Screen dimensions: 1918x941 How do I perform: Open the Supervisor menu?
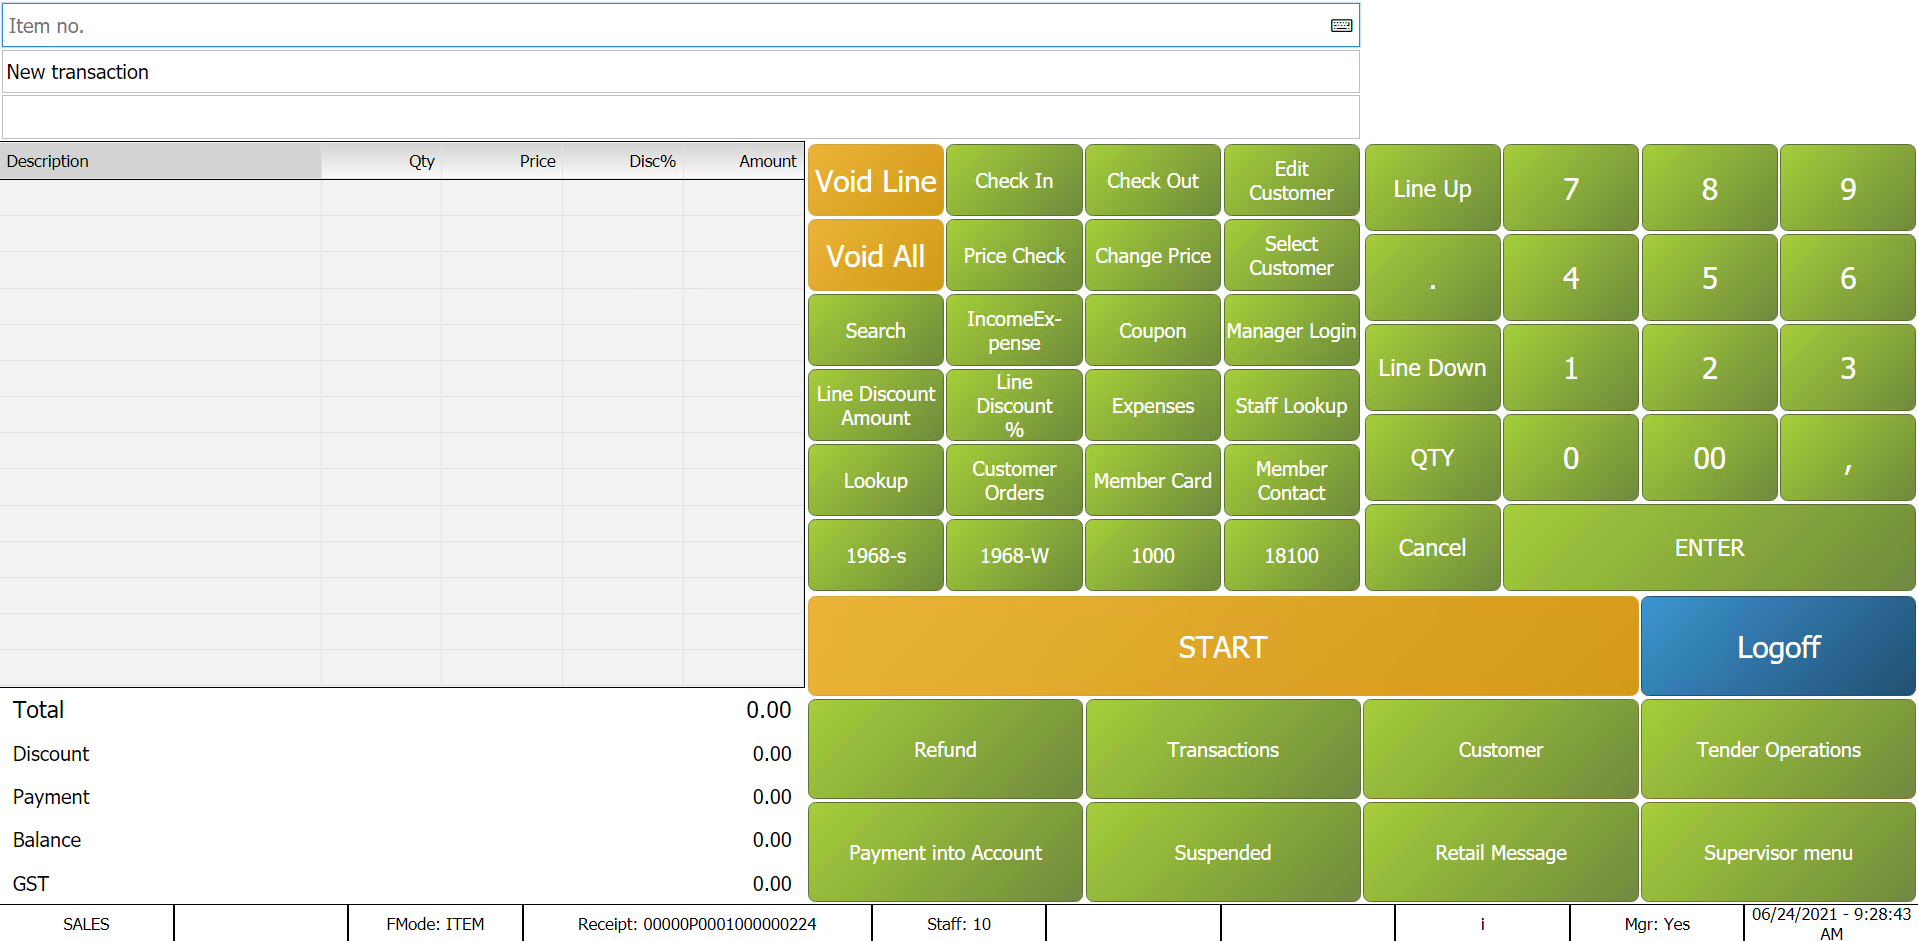tap(1777, 853)
